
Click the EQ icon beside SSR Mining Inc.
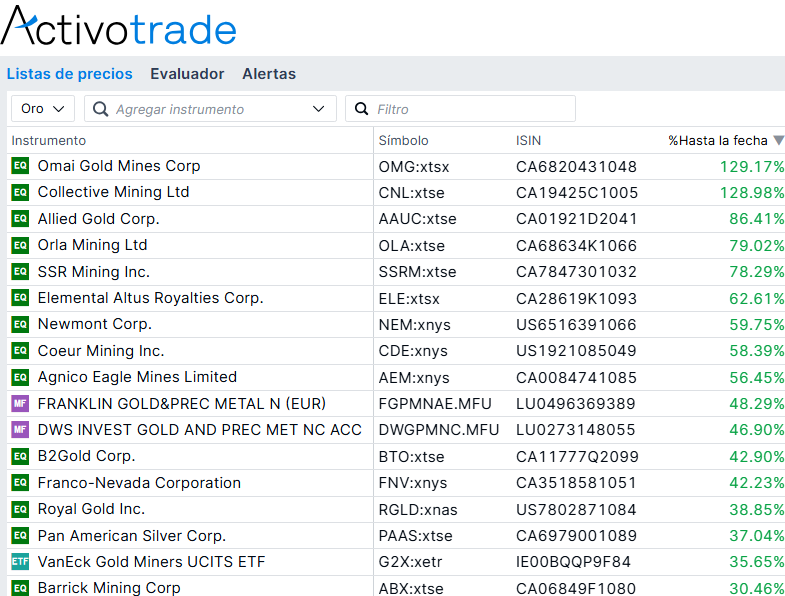pos(20,272)
